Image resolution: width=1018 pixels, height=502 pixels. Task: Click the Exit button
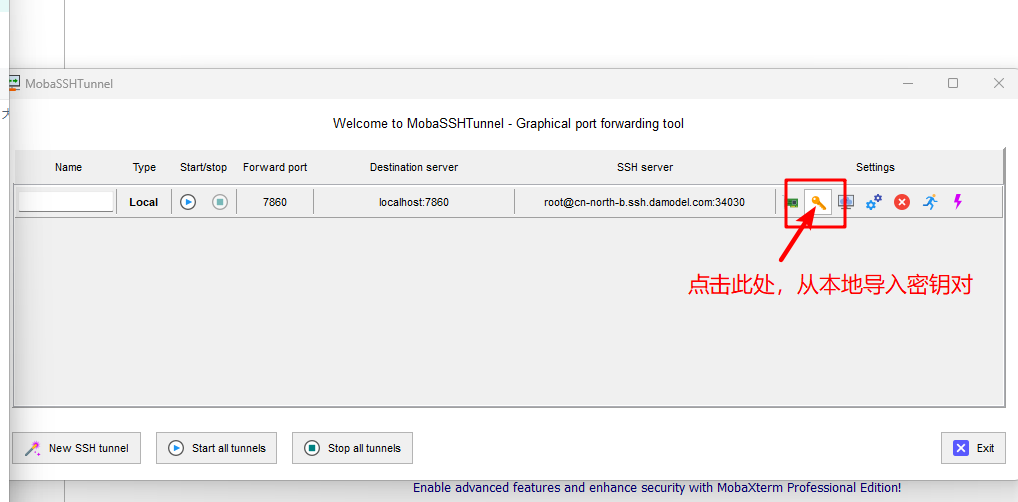click(x=973, y=448)
